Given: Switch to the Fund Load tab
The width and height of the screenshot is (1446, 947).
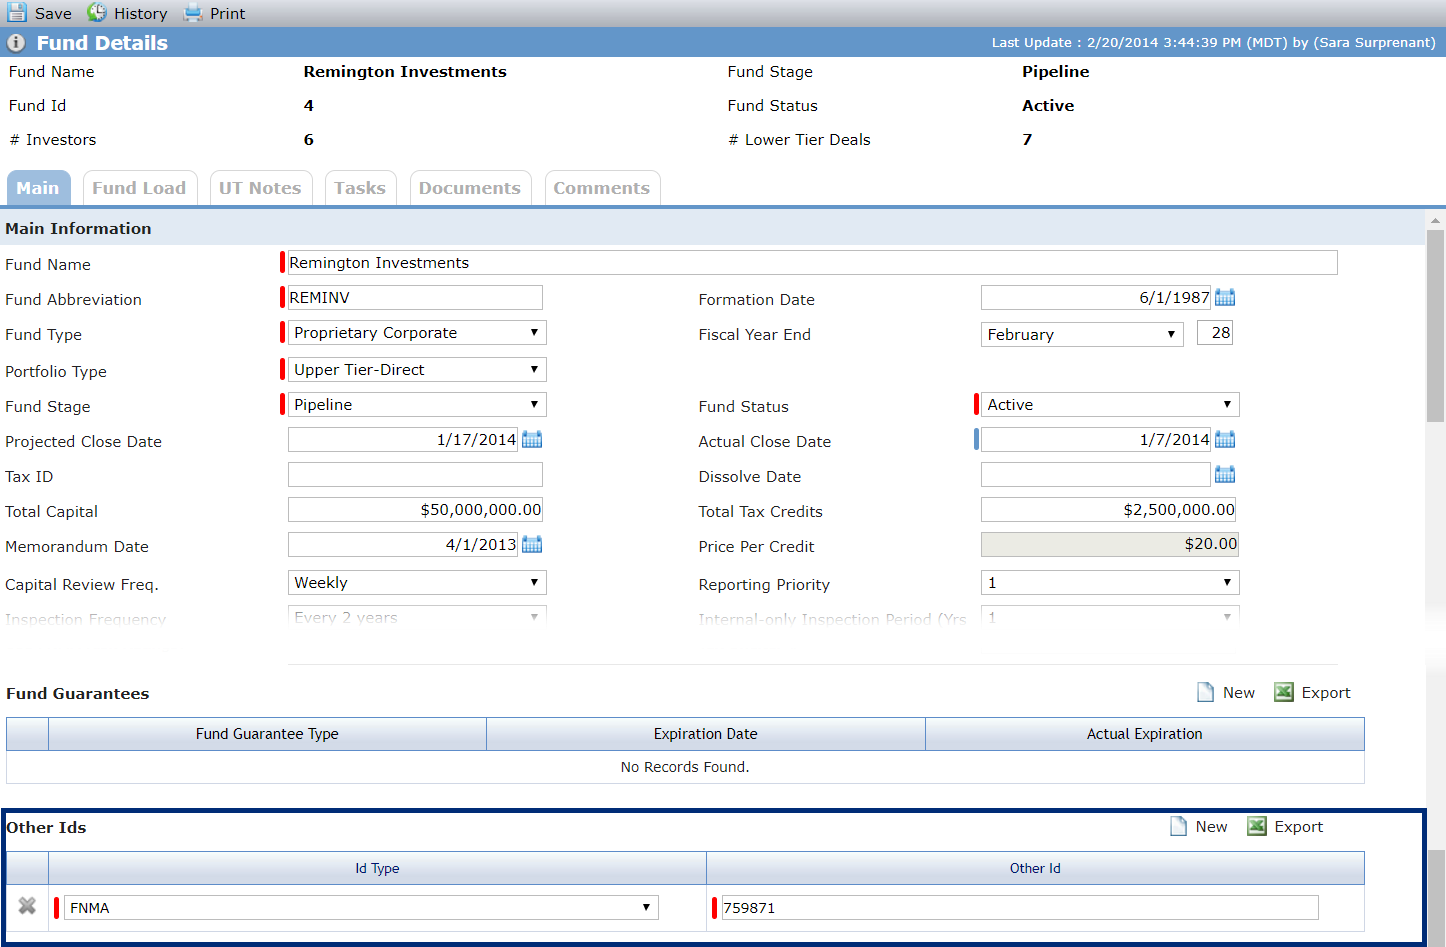Looking at the screenshot, I should pos(139,188).
